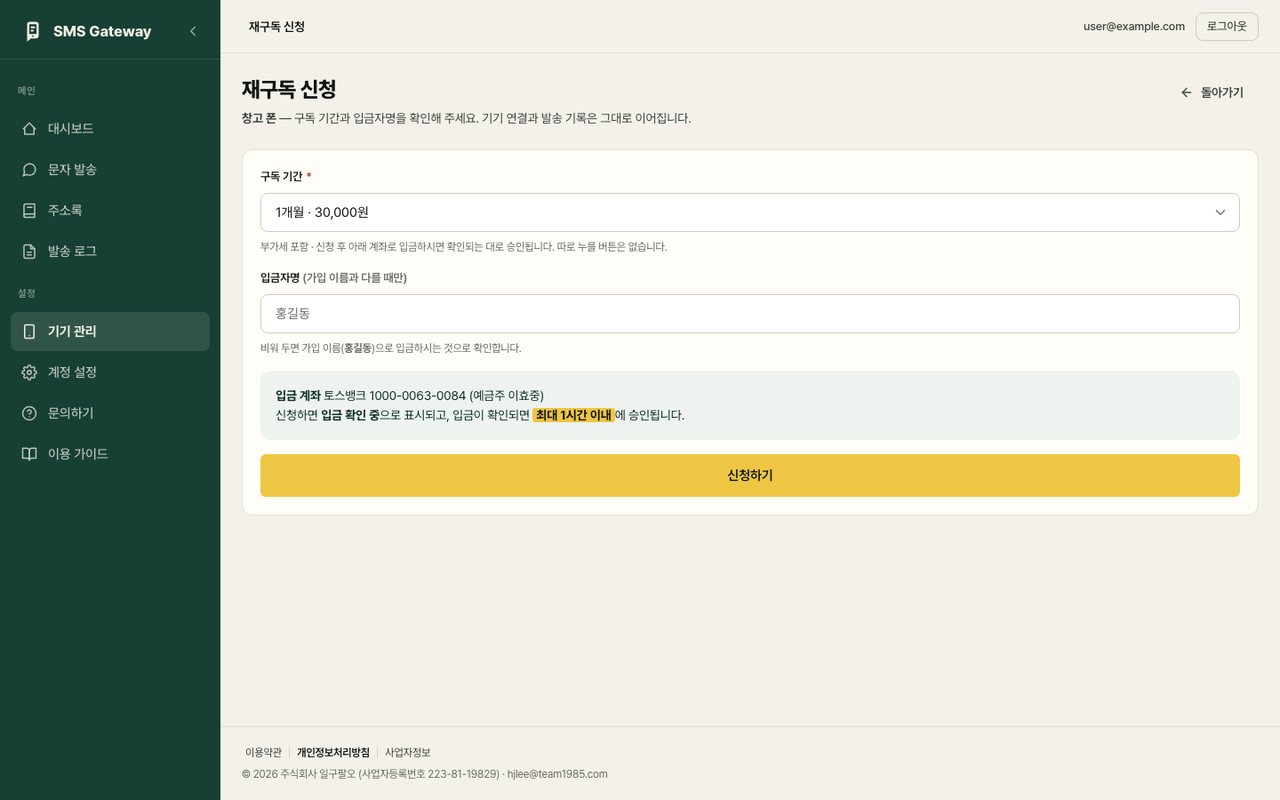The height and width of the screenshot is (800, 1280).
Task: Click the SMS Gateway title text
Action: (102, 31)
